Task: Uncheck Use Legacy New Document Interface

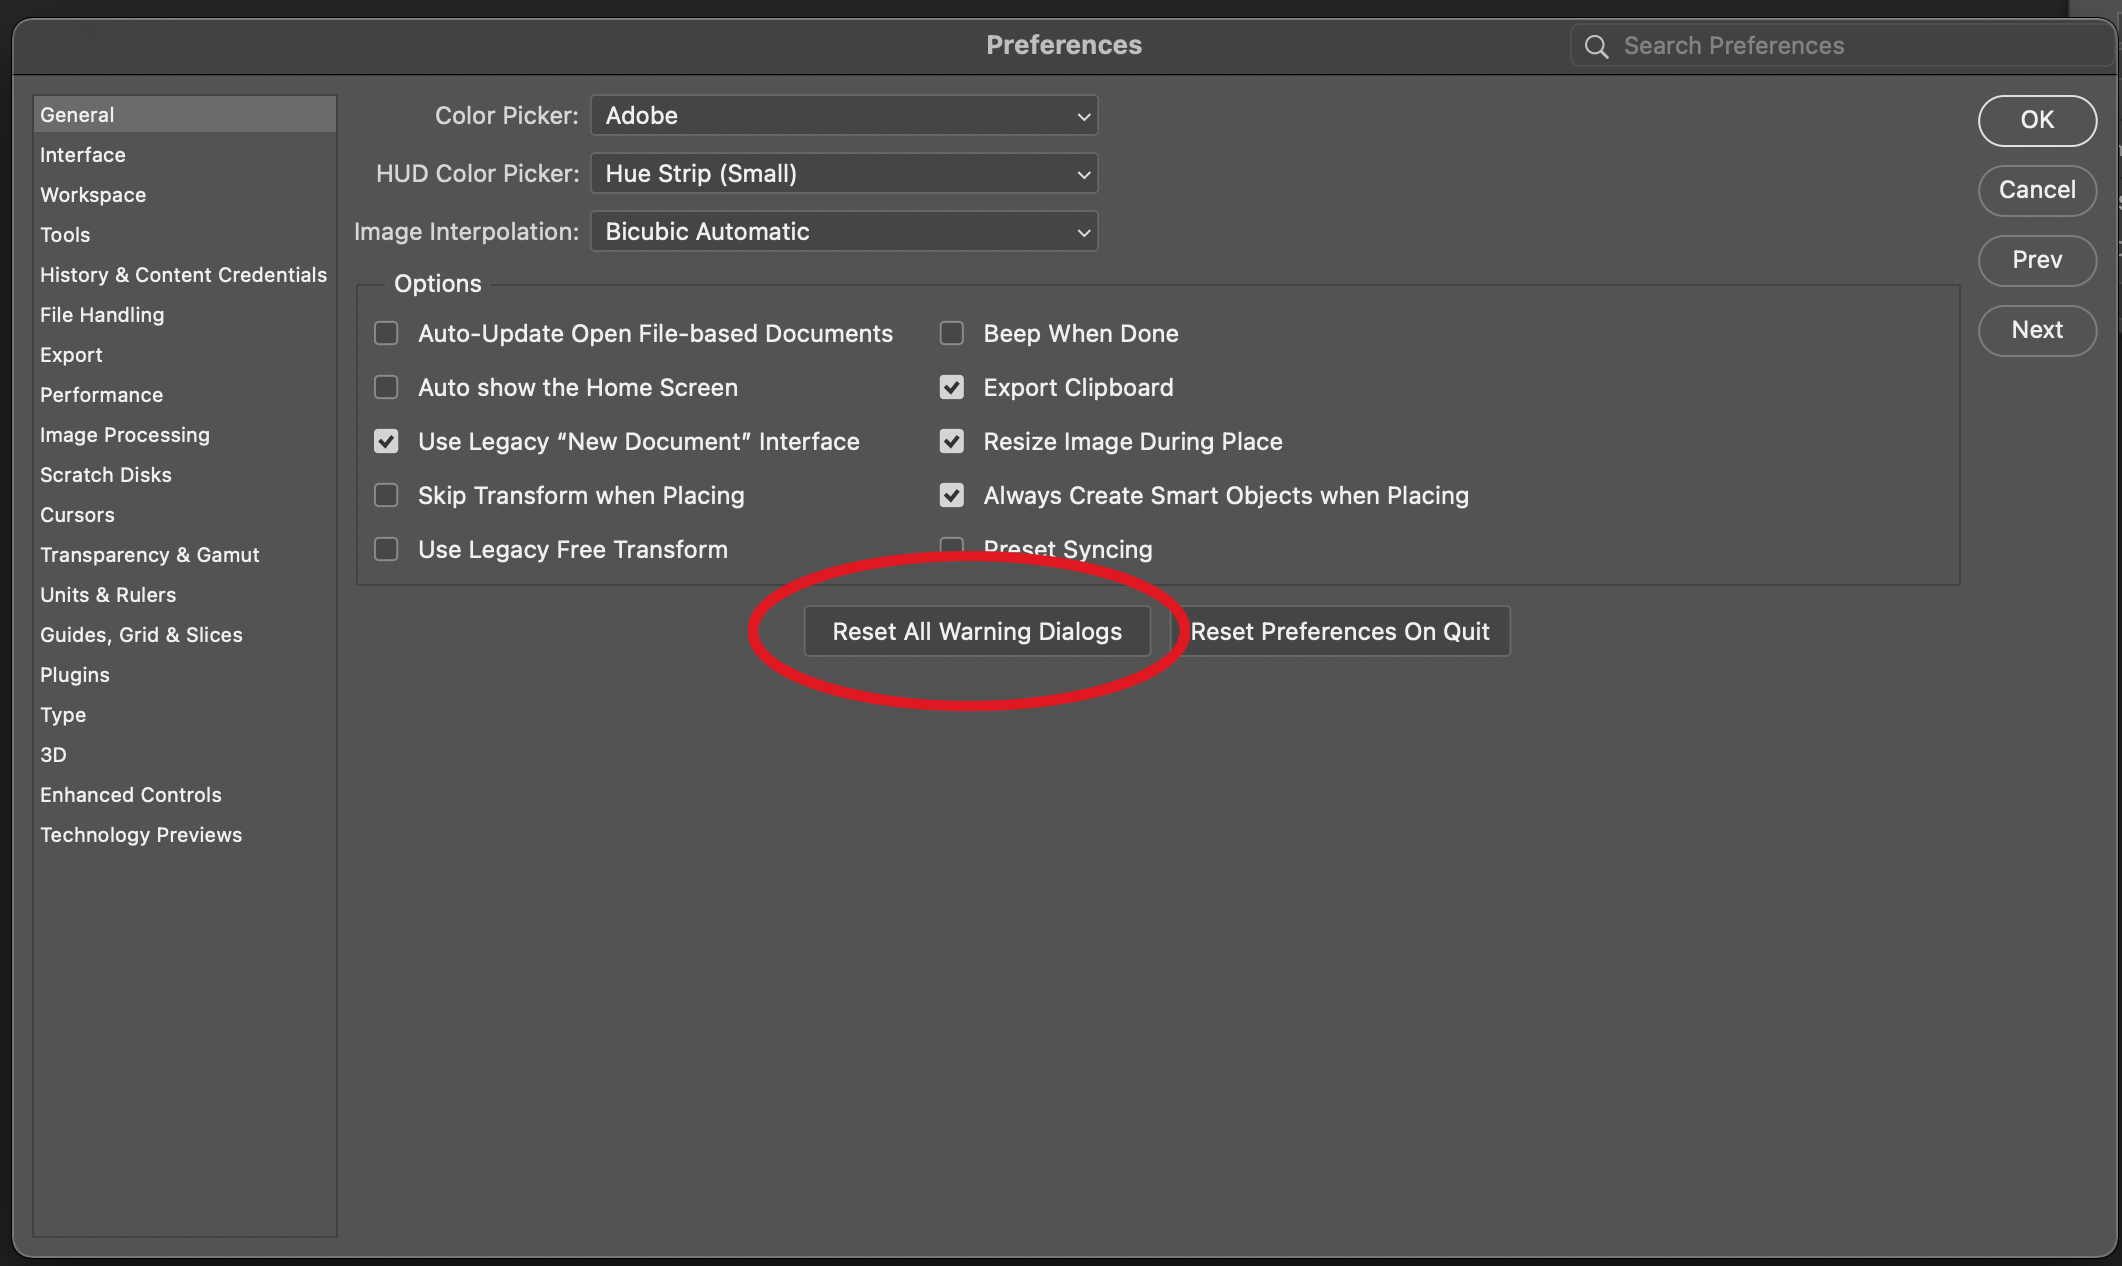Action: tap(386, 441)
